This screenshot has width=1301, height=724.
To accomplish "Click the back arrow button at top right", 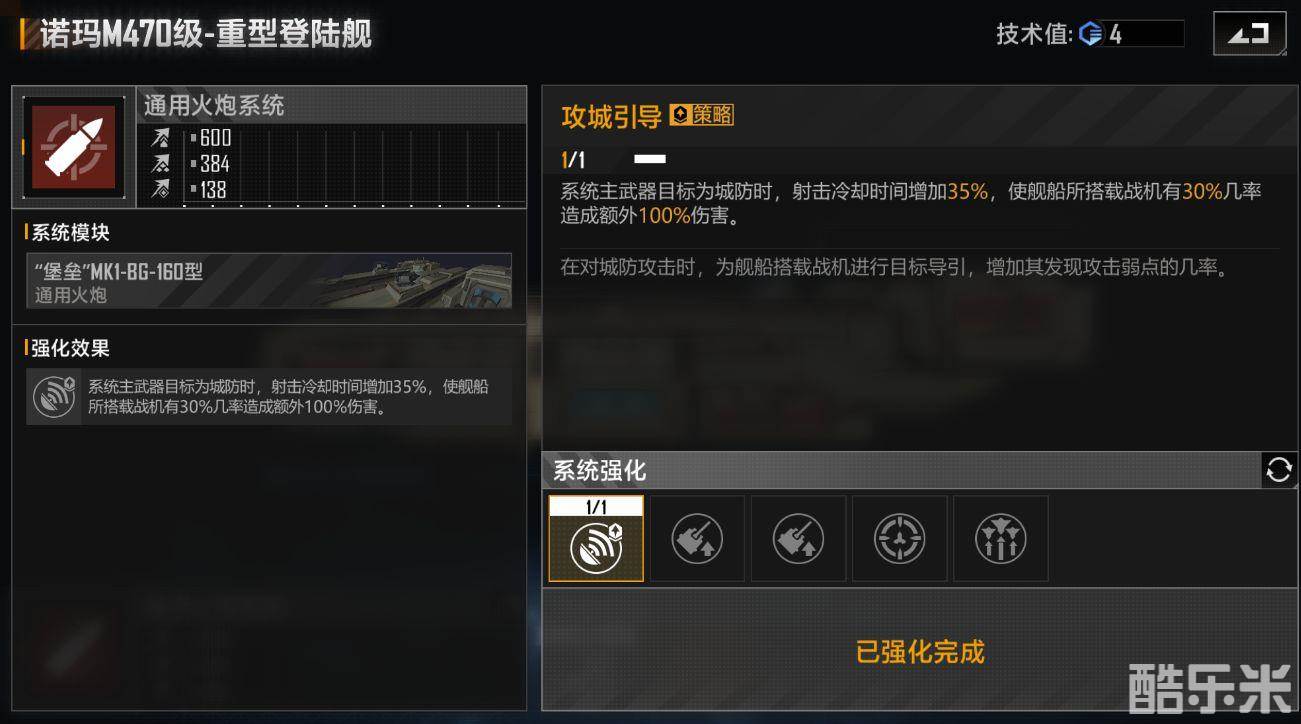I will click(x=1249, y=34).
